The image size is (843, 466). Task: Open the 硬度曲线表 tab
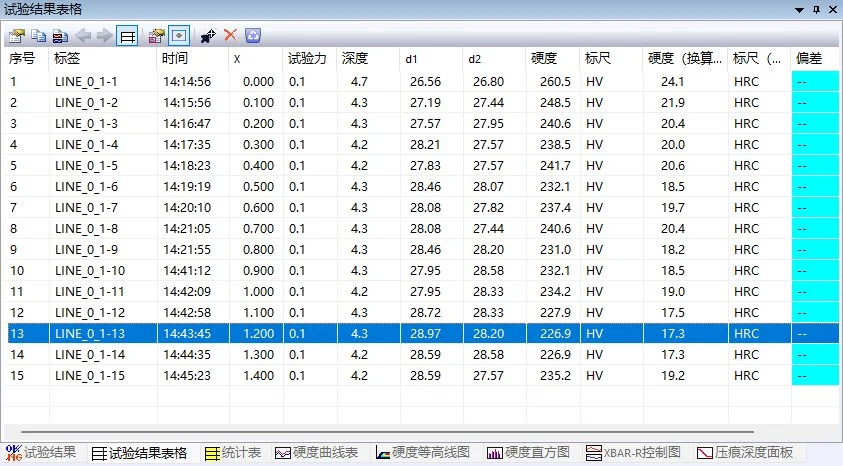pos(316,453)
